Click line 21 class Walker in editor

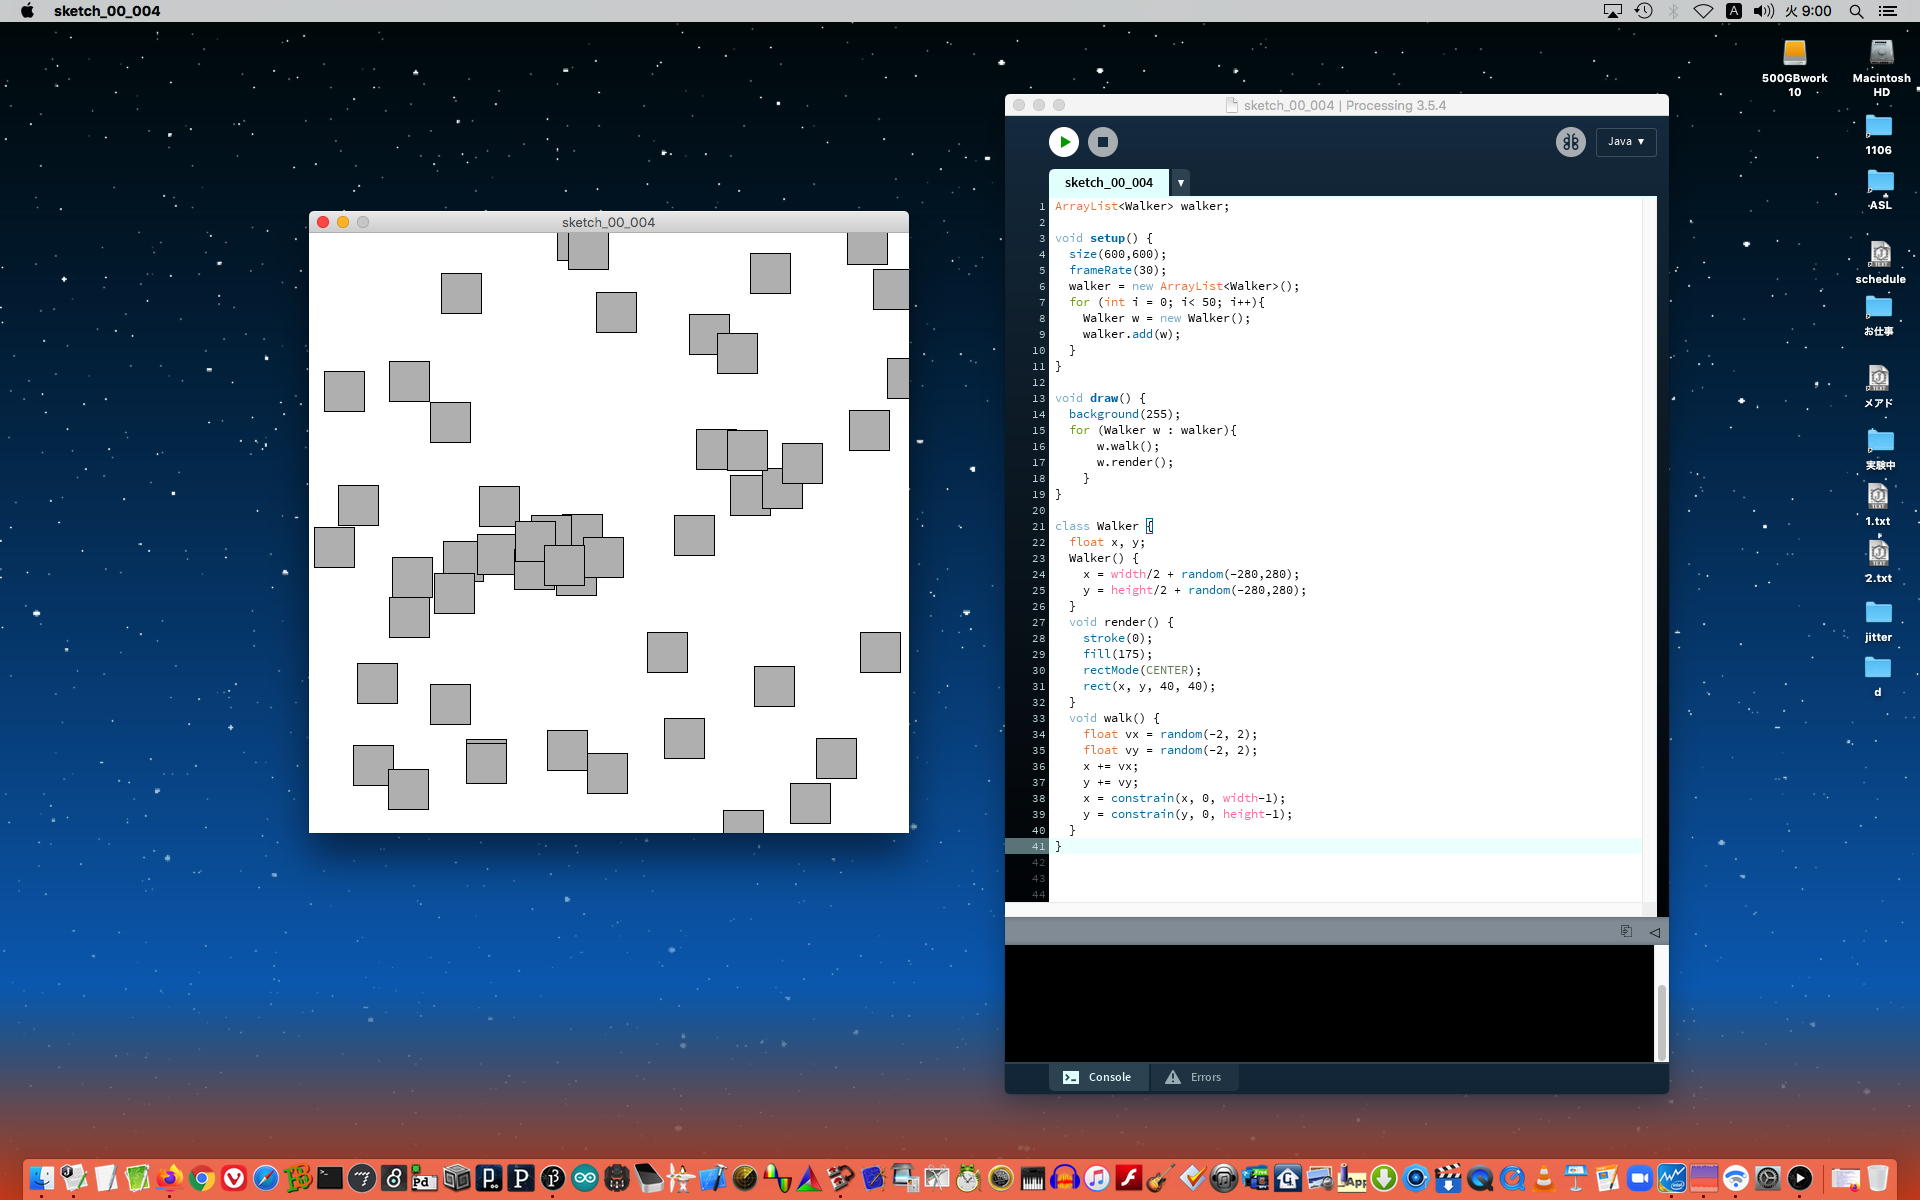1096,526
